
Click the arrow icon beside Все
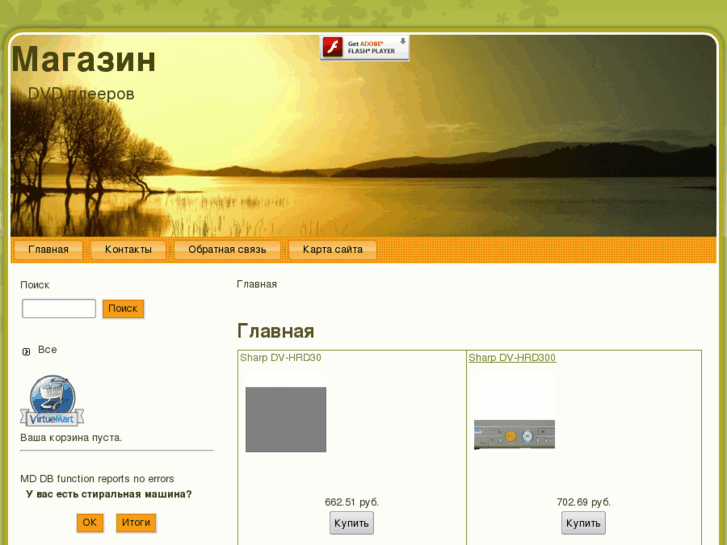[x=26, y=352]
